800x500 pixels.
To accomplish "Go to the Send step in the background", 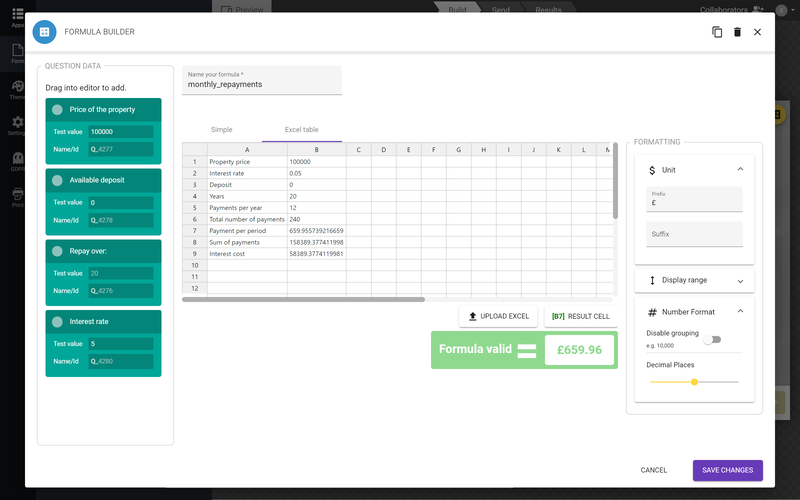I will coord(501,9).
